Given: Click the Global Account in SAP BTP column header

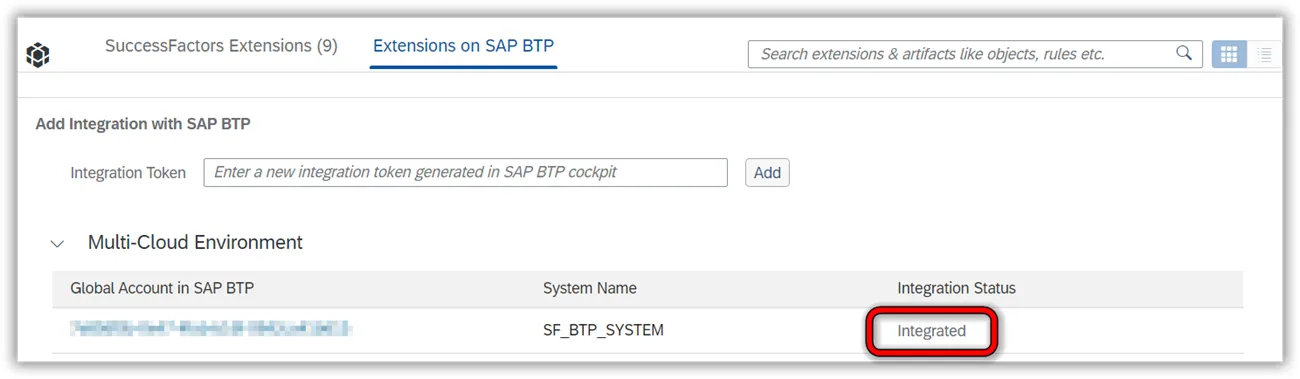Looking at the screenshot, I should tap(162, 288).
